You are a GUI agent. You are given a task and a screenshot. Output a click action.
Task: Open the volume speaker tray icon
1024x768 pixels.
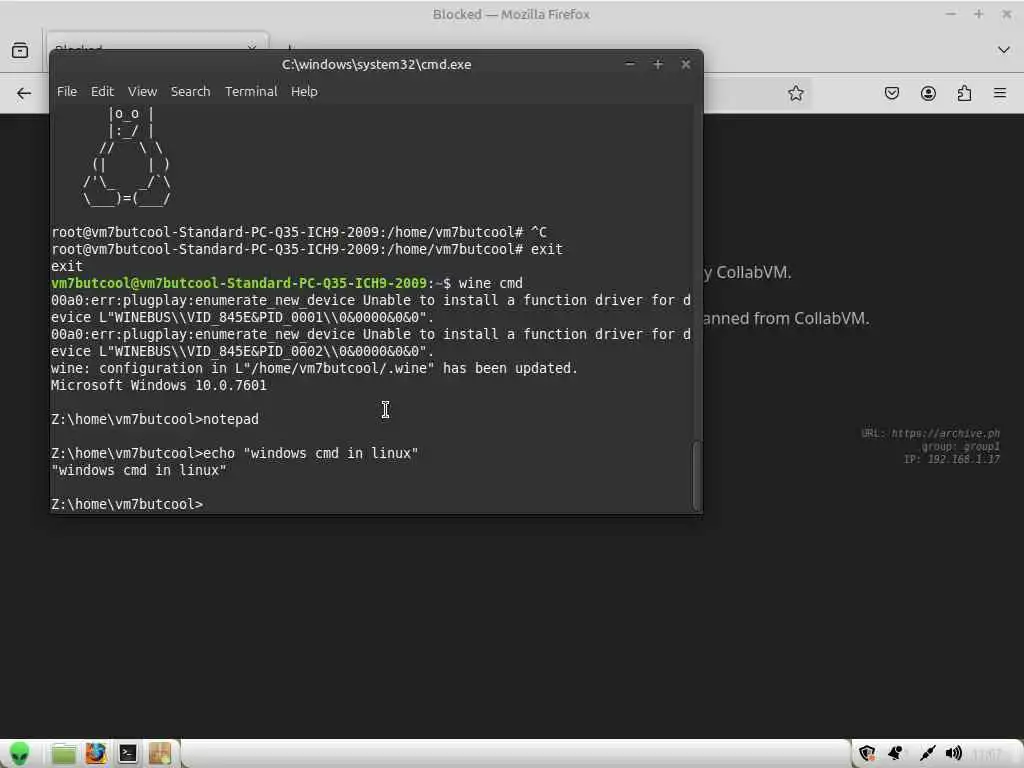pyautogui.click(x=953, y=754)
